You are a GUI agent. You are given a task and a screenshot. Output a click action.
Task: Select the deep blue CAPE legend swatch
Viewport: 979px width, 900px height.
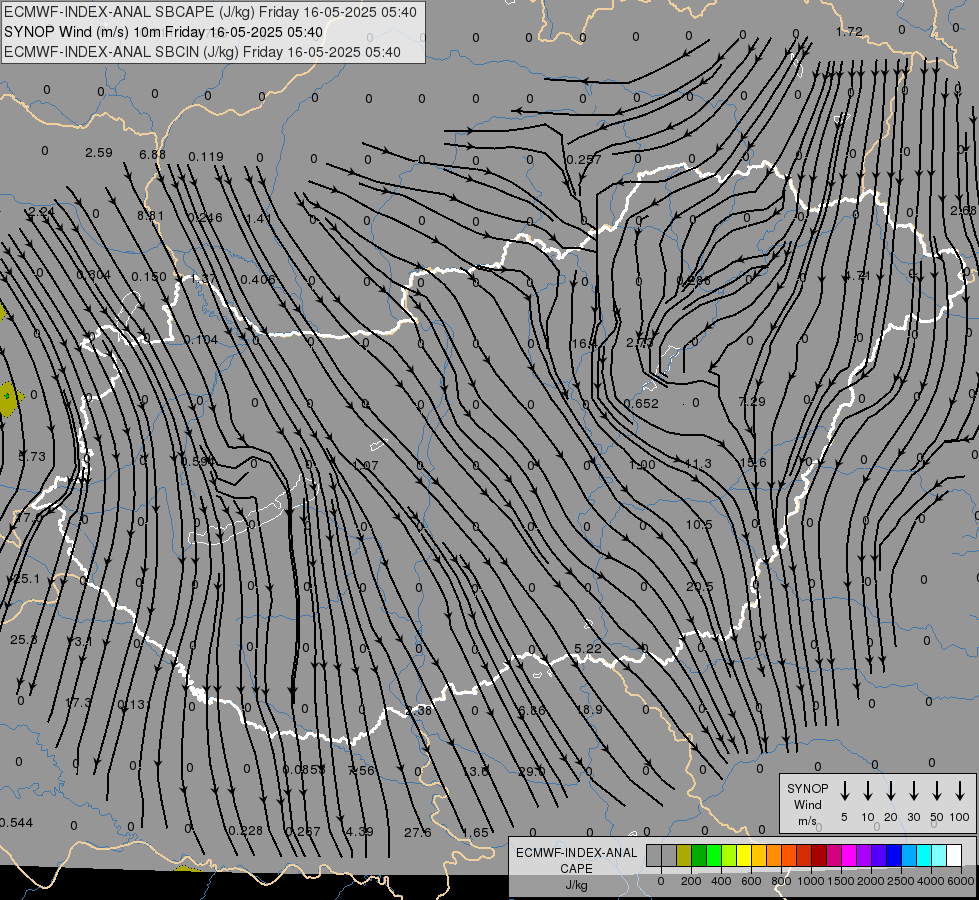(x=893, y=855)
